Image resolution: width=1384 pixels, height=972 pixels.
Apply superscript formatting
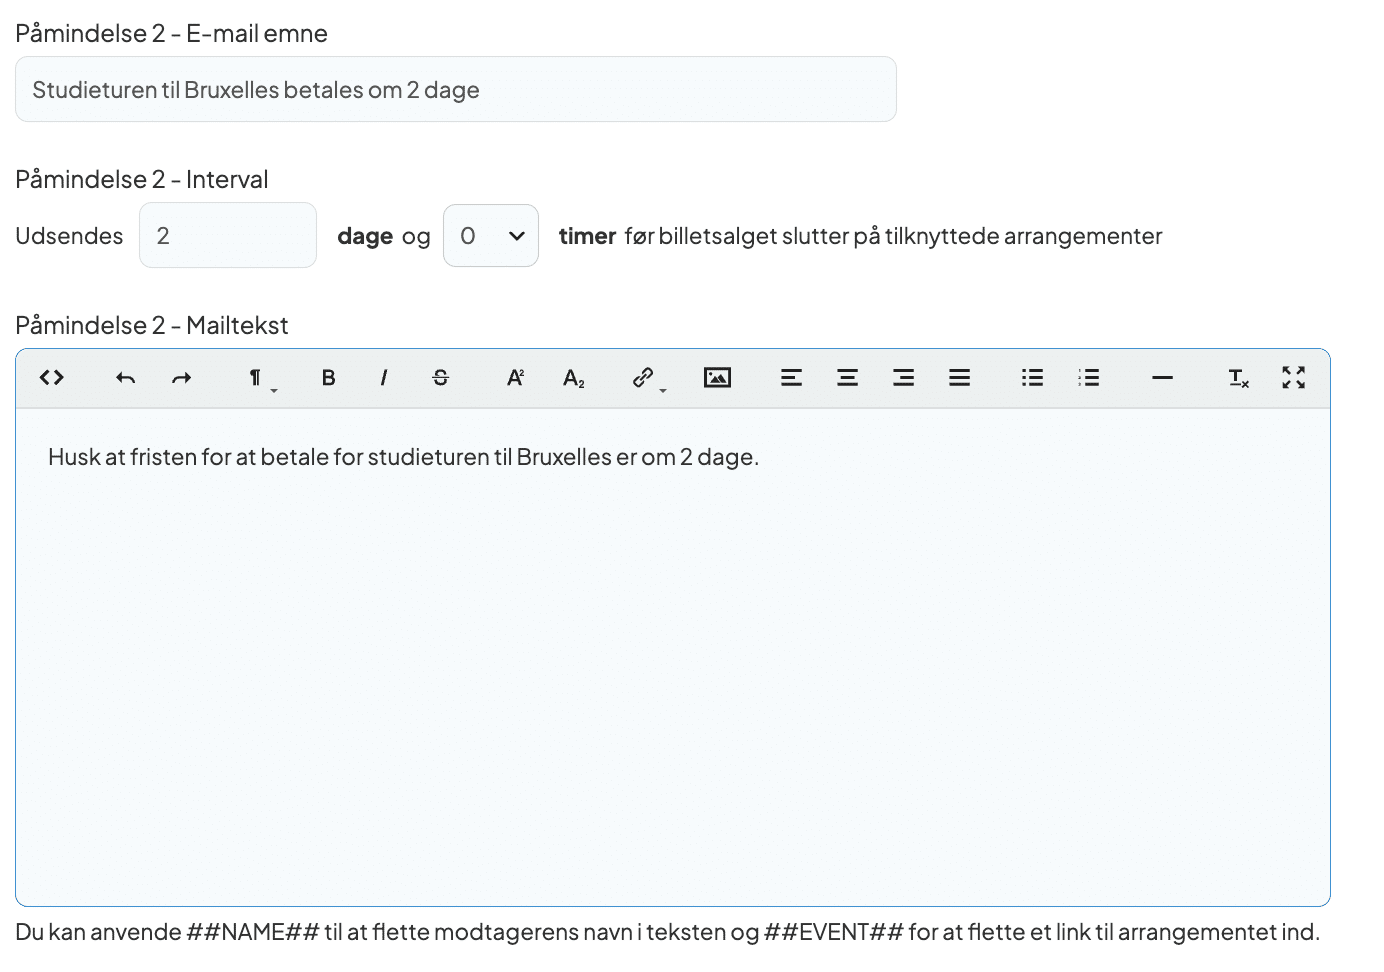515,378
